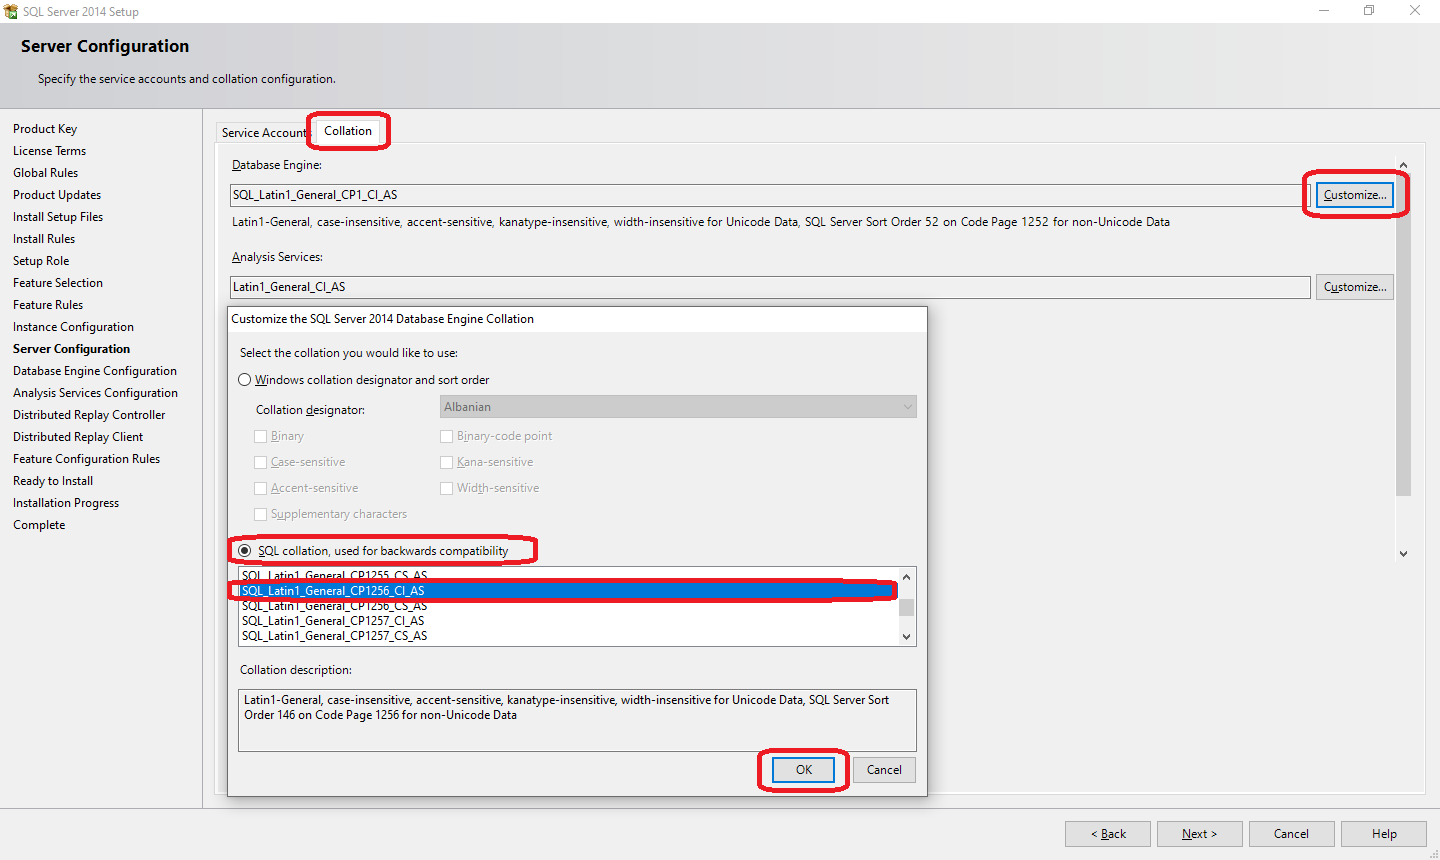Select SQL_Latin1_General_CP1257_CS_AS in list
The image size is (1440, 860).
[569, 636]
